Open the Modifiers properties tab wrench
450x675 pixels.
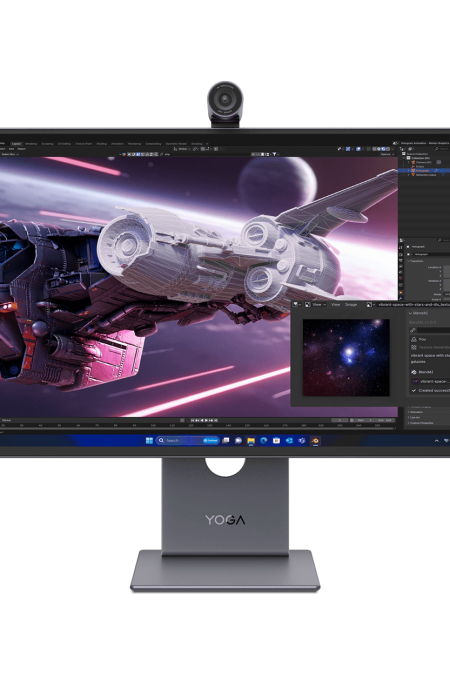[401, 298]
